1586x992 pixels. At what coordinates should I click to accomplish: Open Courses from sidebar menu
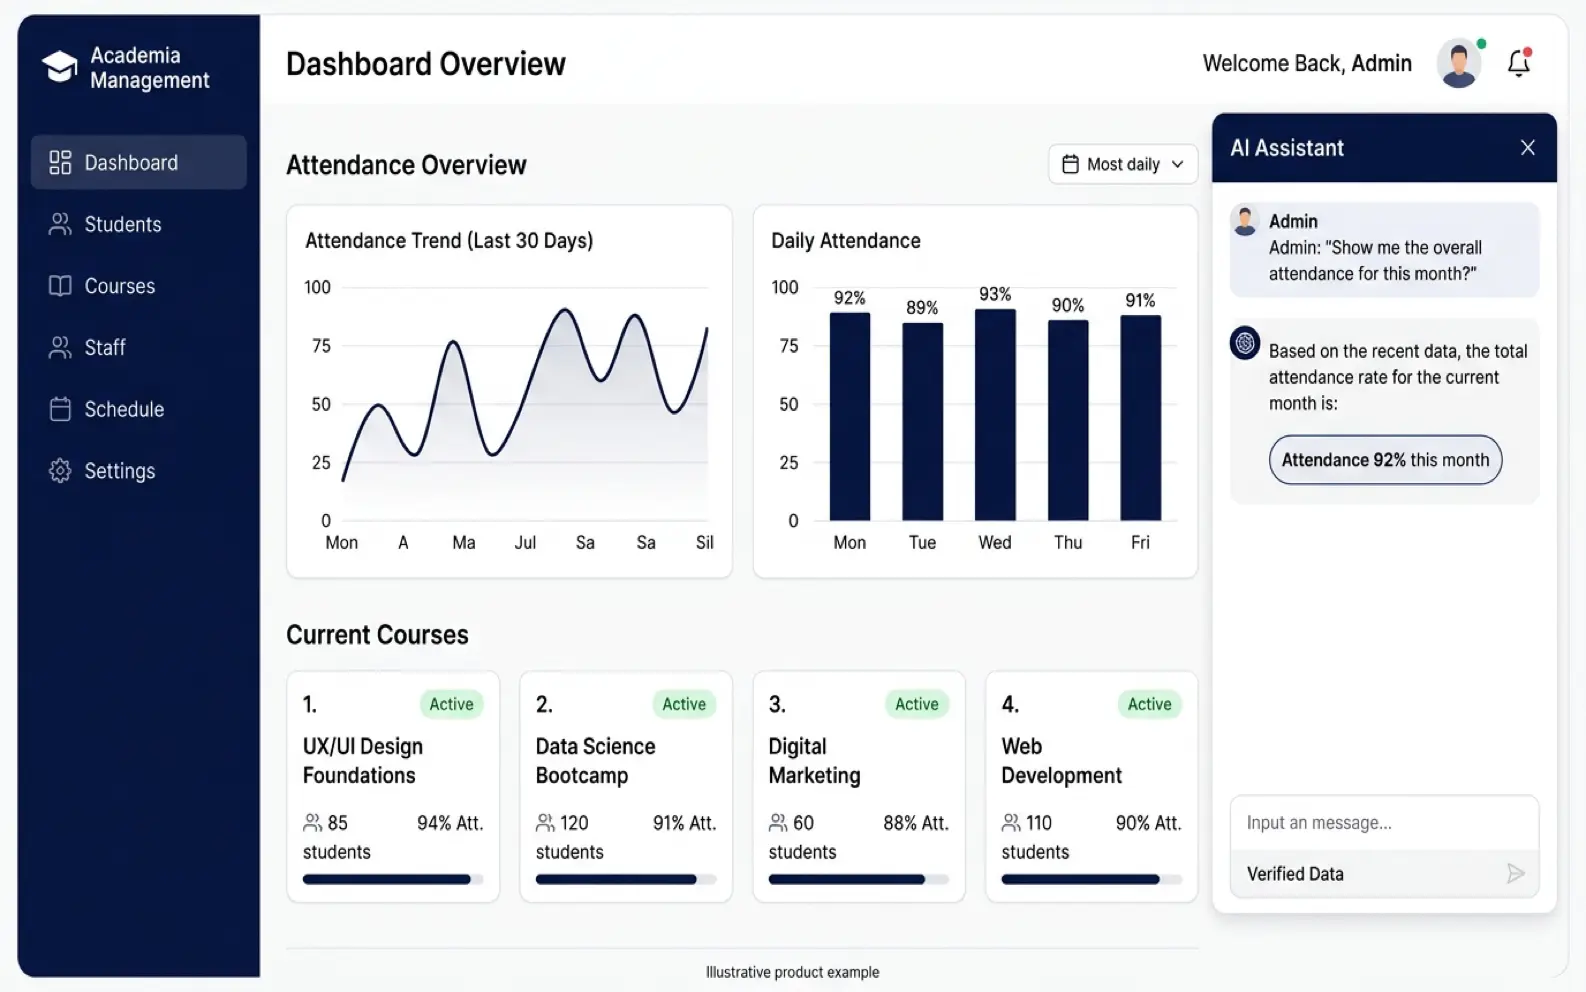click(x=139, y=286)
